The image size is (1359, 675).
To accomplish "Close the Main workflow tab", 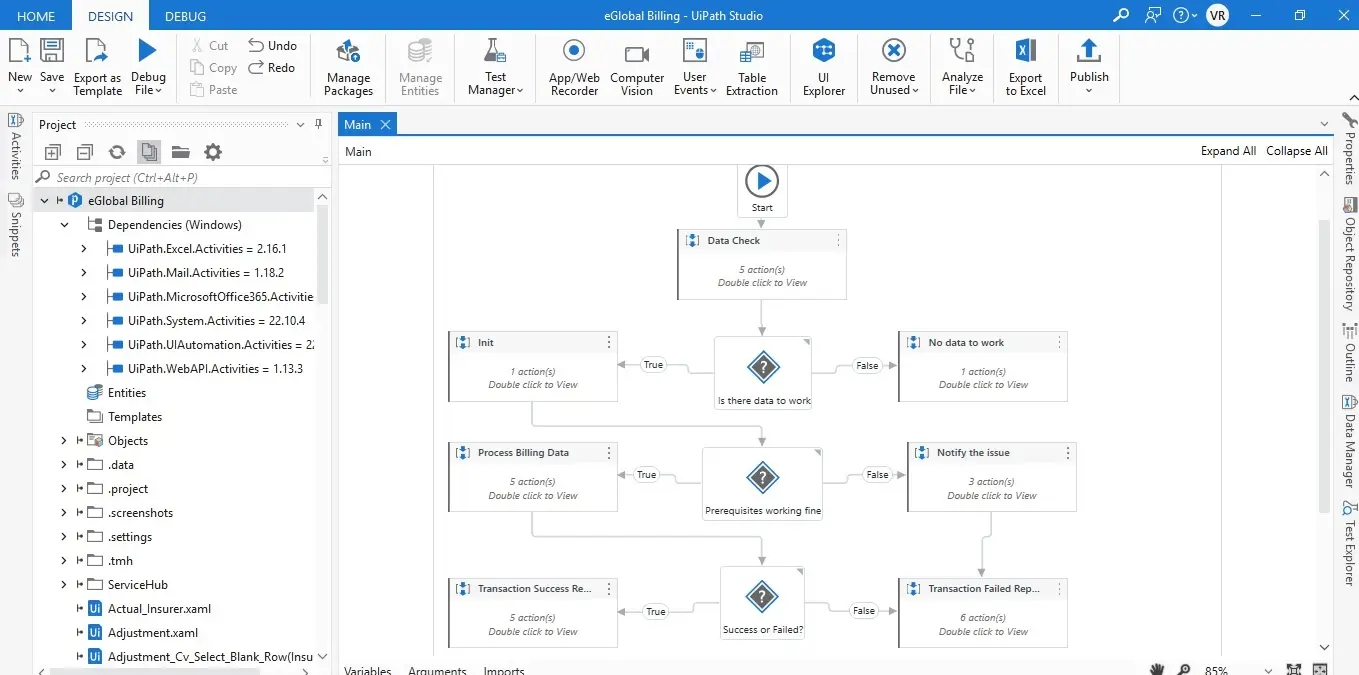I will tap(385, 124).
